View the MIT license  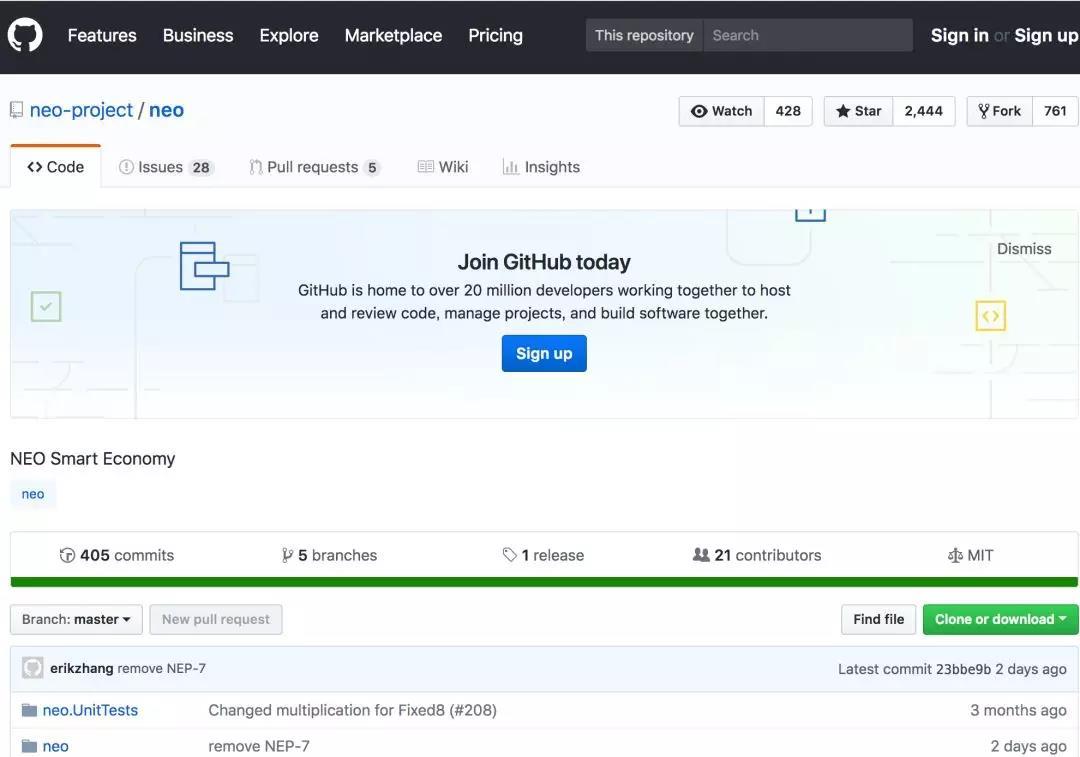970,555
